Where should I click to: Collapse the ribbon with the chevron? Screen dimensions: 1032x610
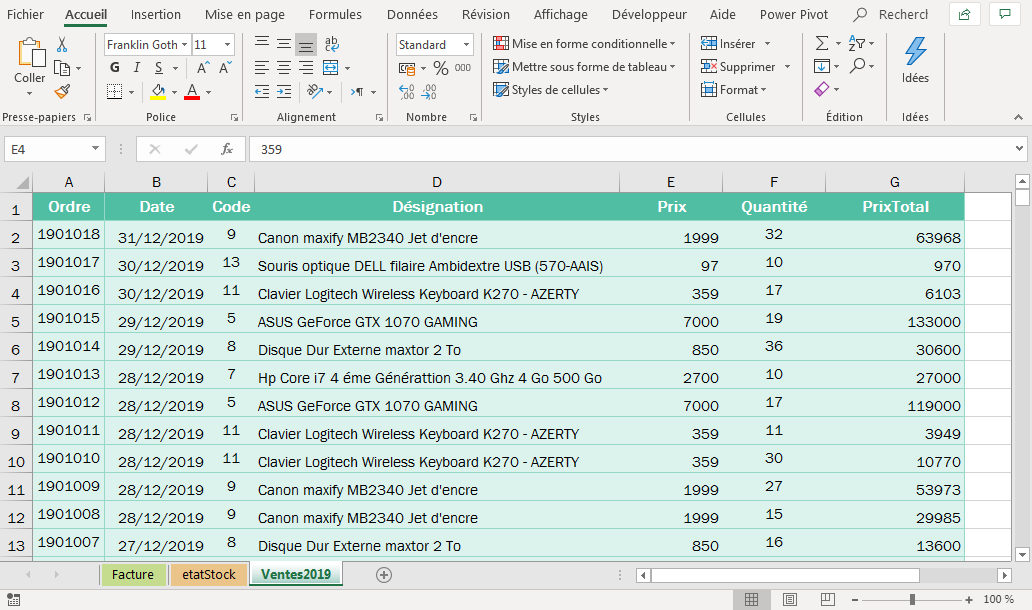tap(1018, 117)
